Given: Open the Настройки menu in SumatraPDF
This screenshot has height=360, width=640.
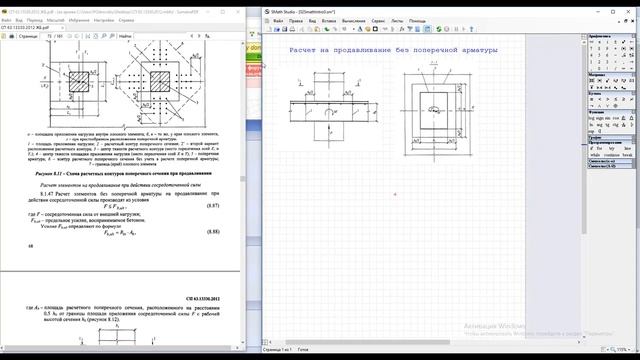Looking at the screenshot, I should 104,20.
